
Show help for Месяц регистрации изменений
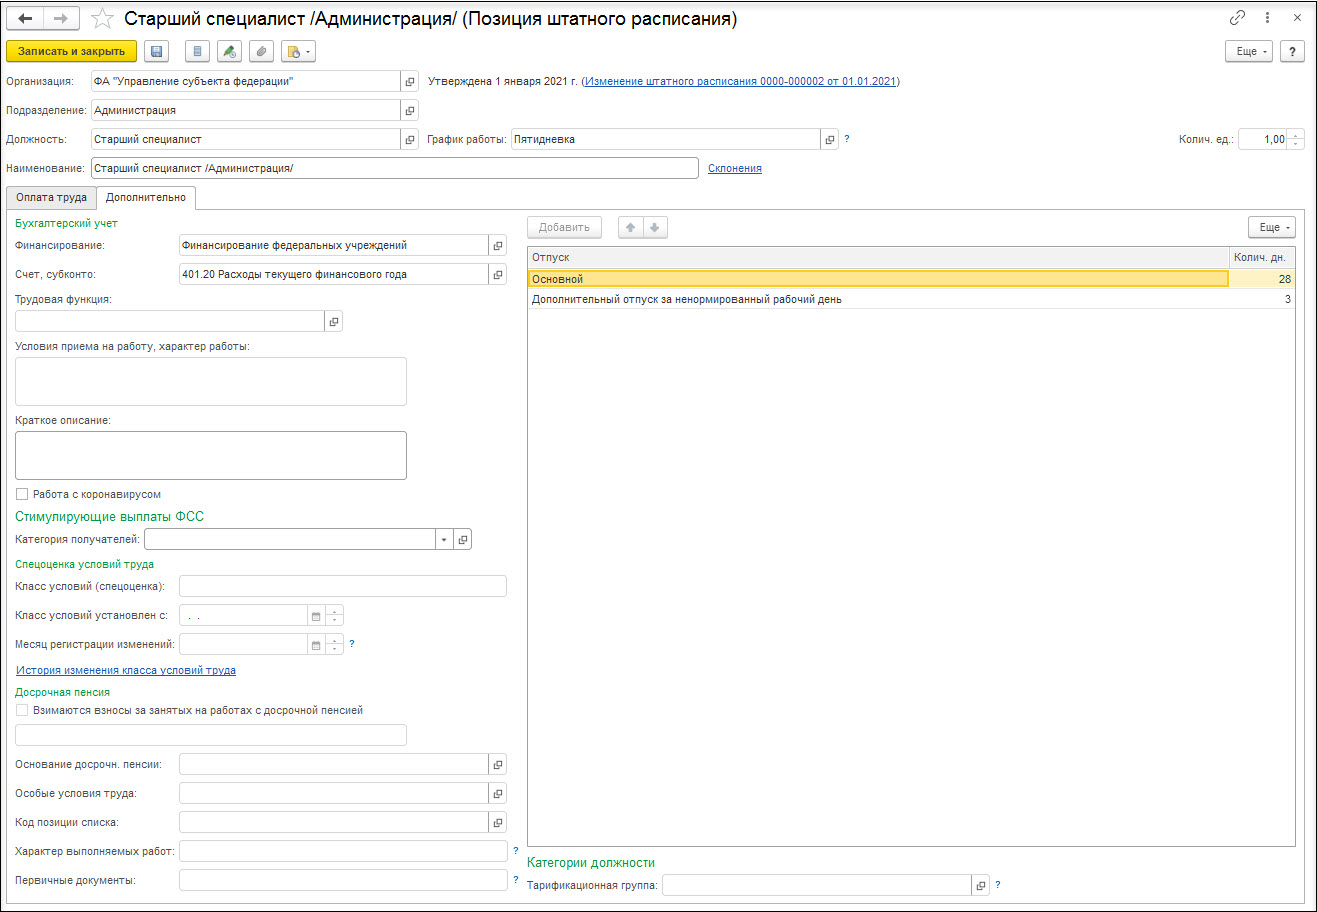pyautogui.click(x=352, y=644)
